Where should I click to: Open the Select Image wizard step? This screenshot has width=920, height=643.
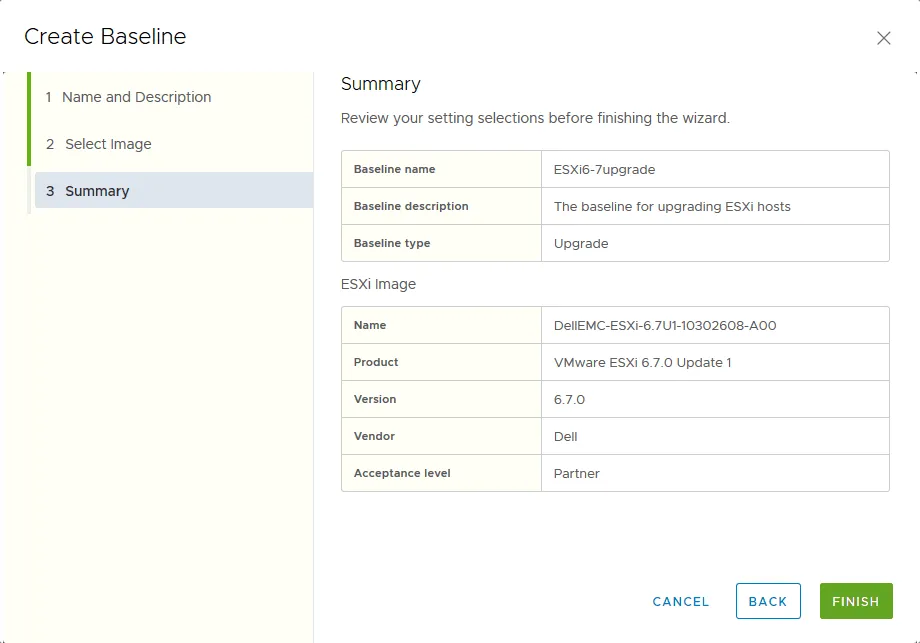[x=108, y=144]
